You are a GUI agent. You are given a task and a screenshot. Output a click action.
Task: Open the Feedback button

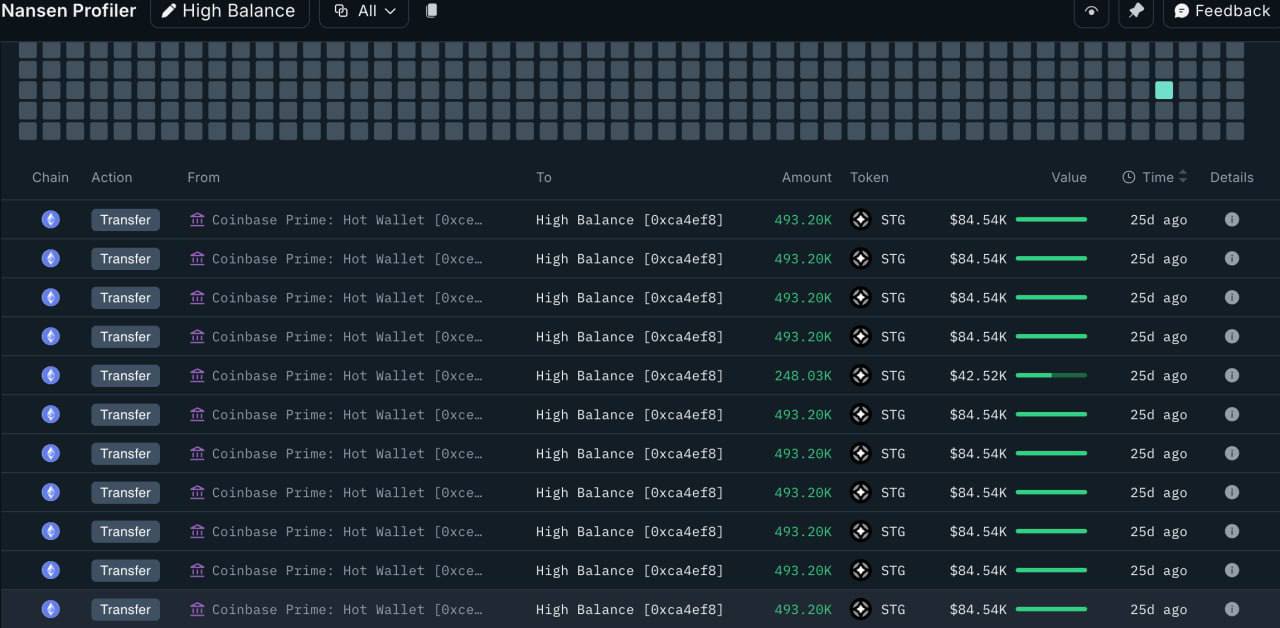click(1221, 11)
